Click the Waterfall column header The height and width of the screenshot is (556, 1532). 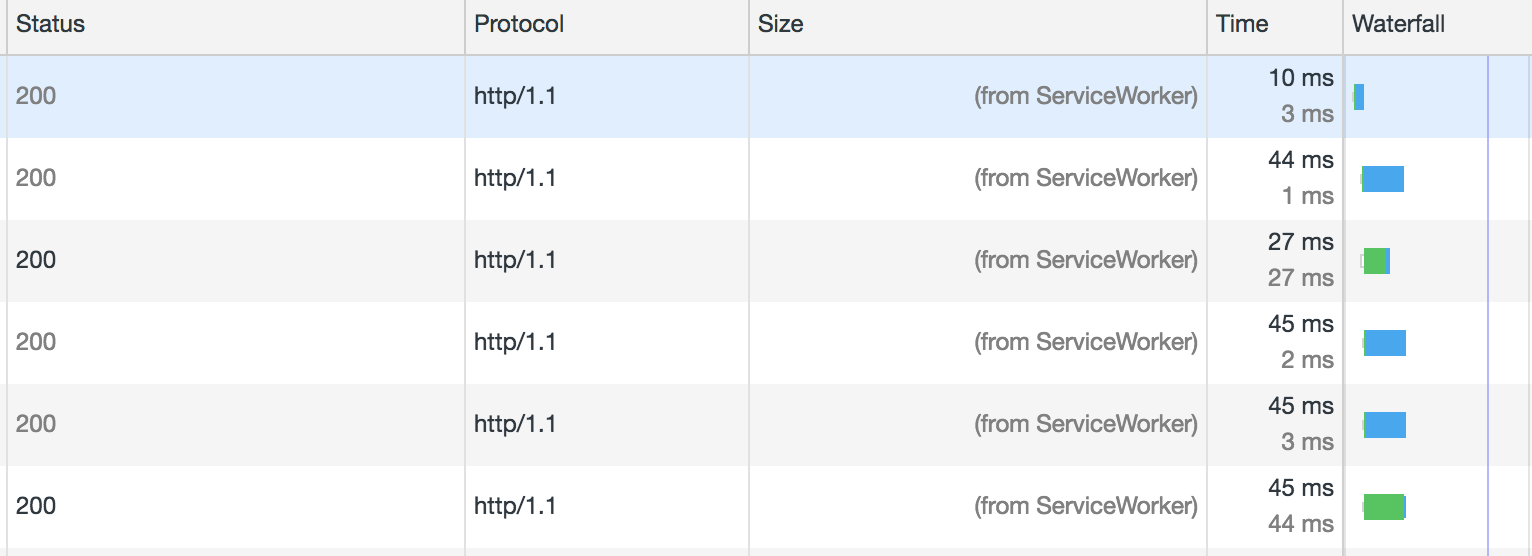point(1398,24)
